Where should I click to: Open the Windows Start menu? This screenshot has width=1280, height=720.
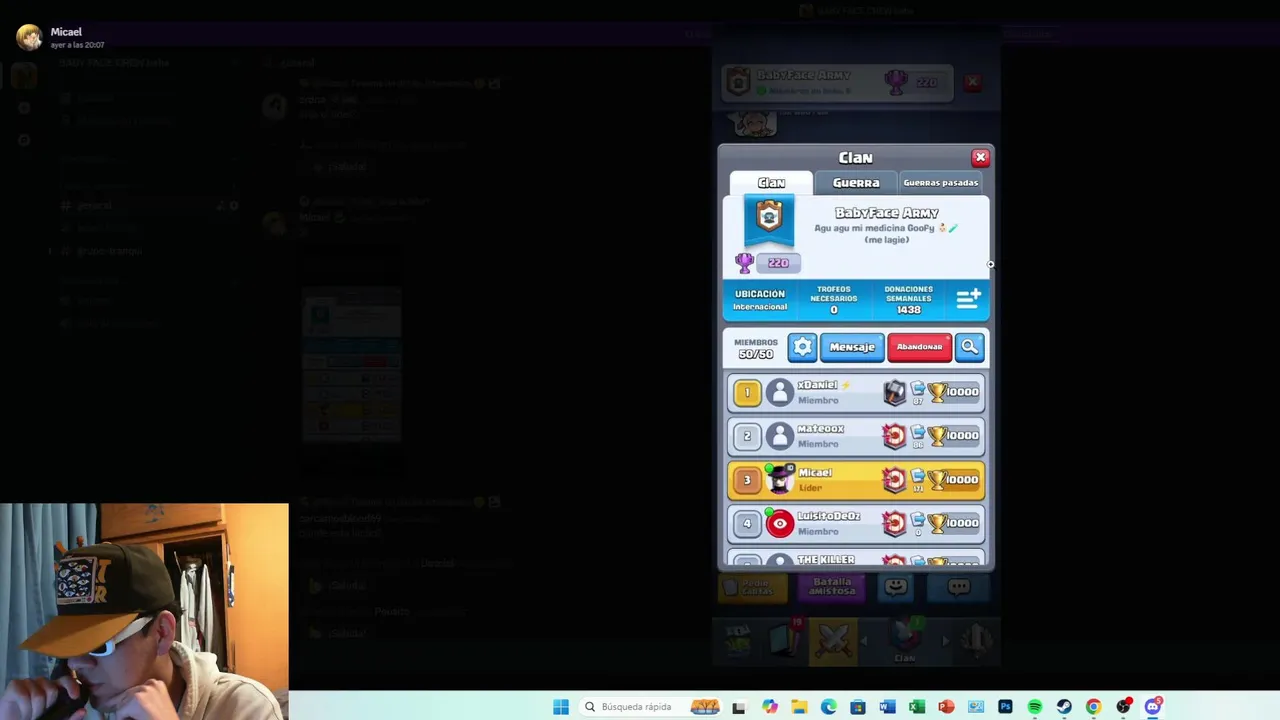click(x=561, y=707)
